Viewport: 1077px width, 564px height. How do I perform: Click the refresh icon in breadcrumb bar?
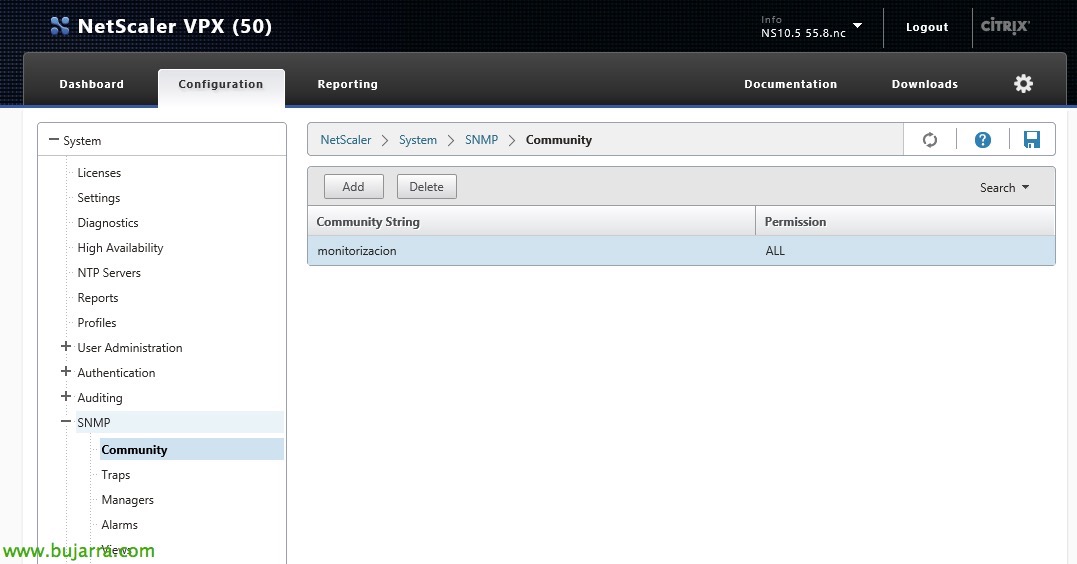(929, 140)
